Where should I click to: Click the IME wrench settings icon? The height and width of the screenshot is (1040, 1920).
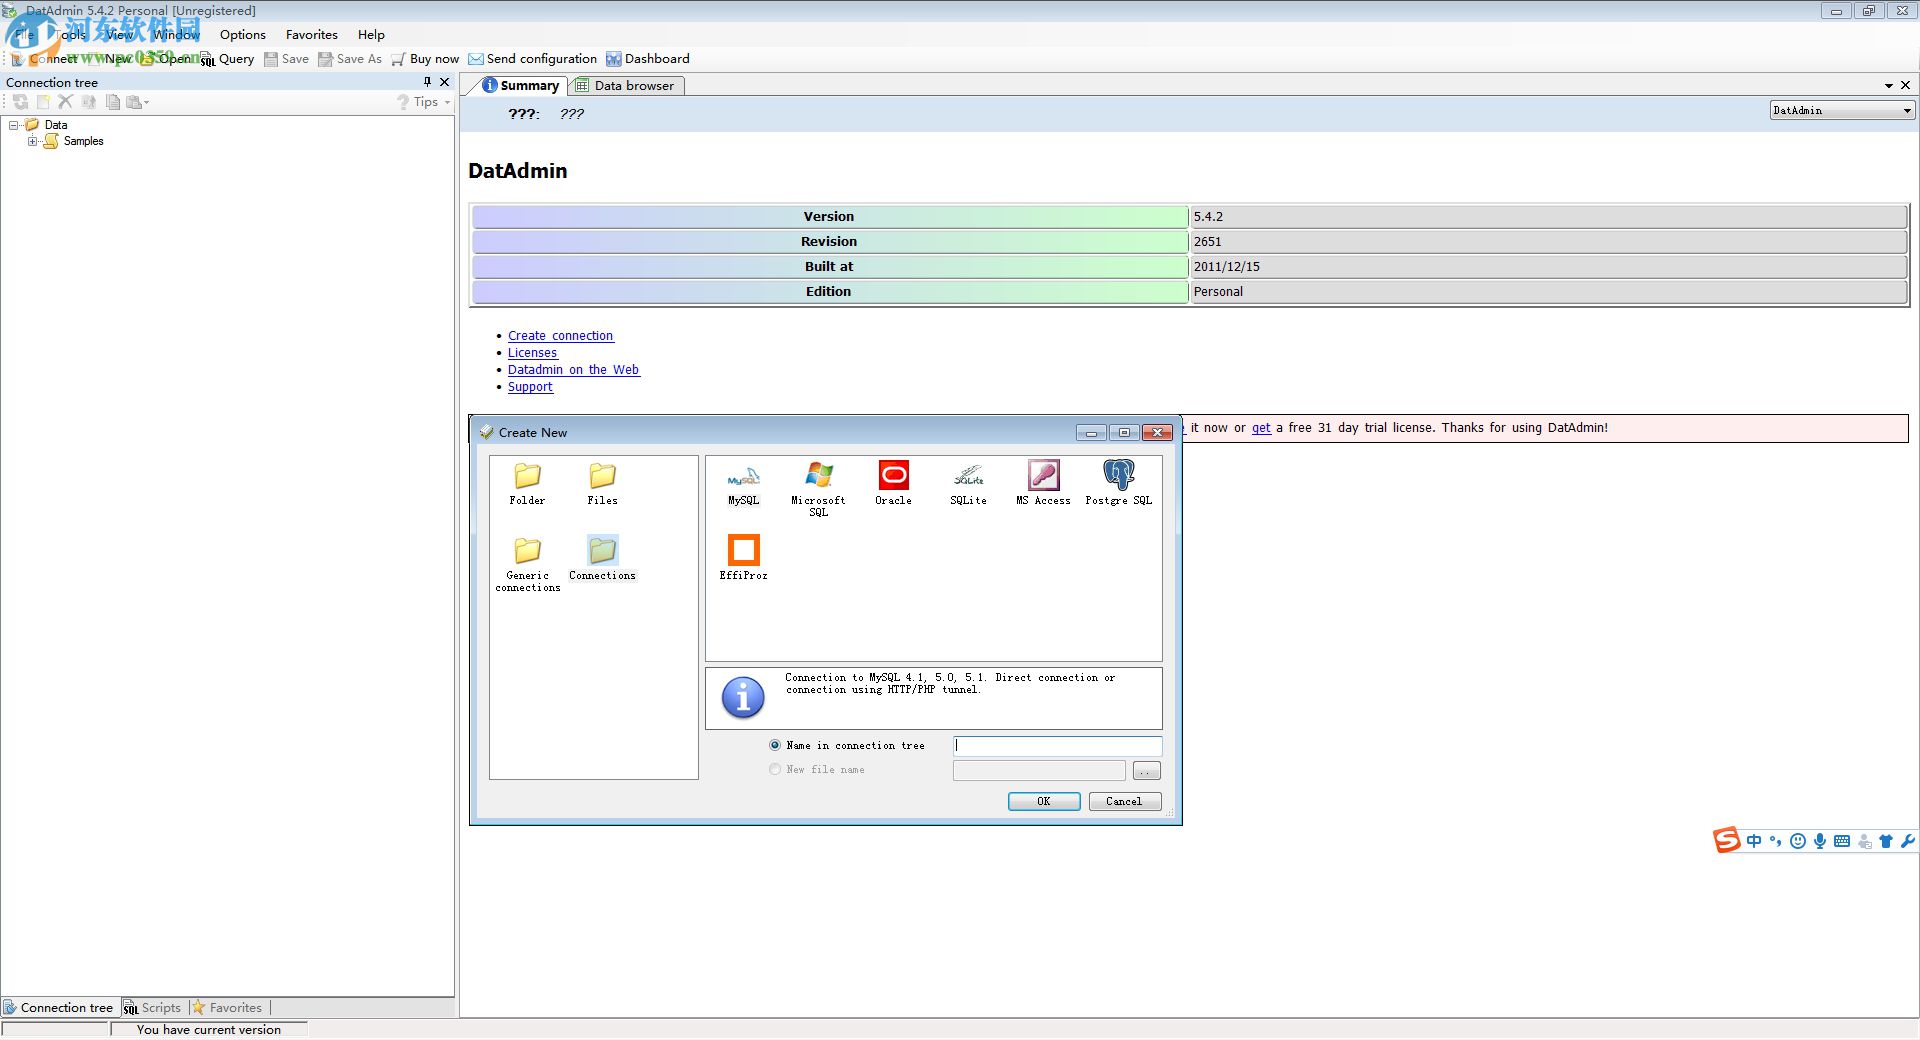pos(1908,841)
